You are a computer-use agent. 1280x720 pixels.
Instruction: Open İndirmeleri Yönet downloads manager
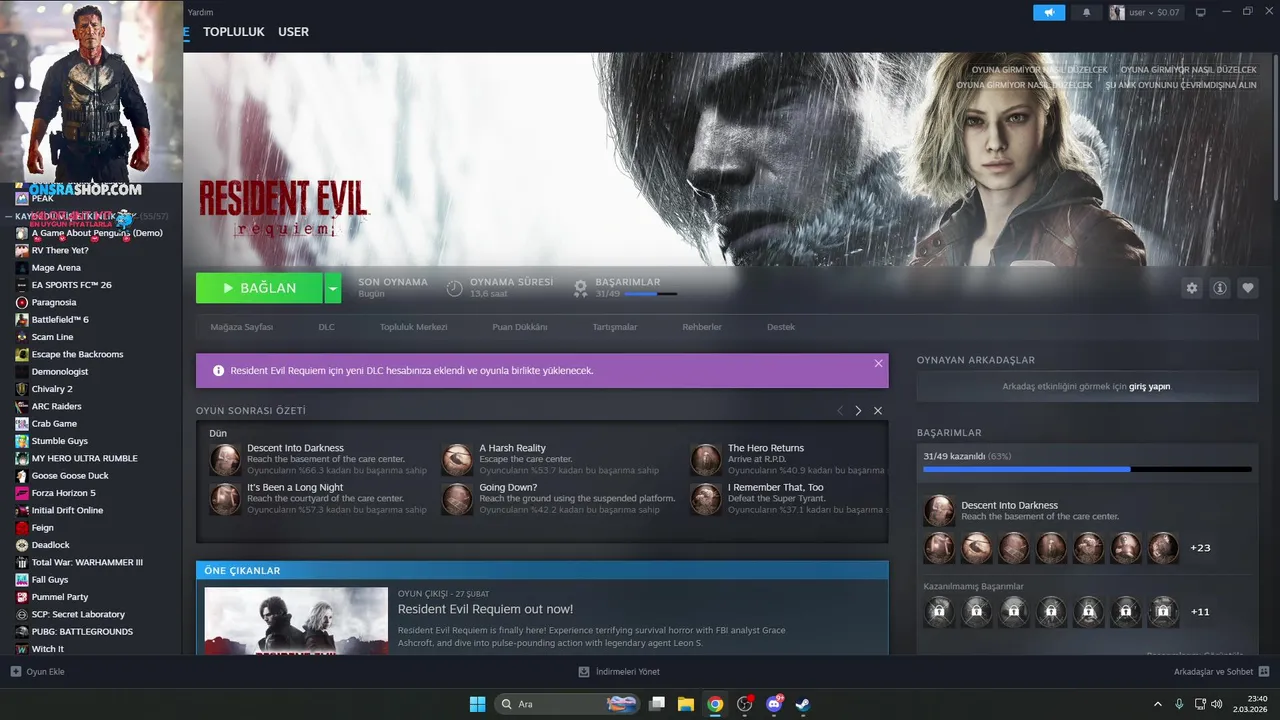(x=619, y=672)
